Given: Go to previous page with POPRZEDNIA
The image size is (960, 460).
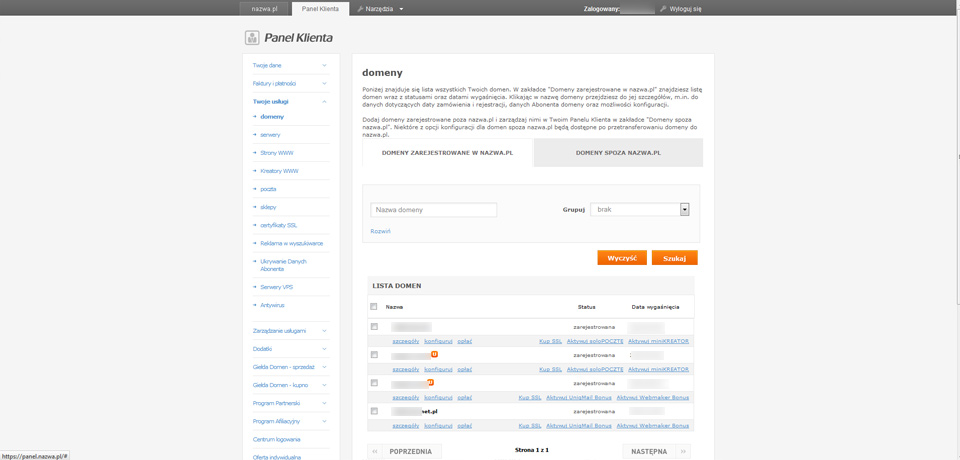Looking at the screenshot, I should (411, 452).
